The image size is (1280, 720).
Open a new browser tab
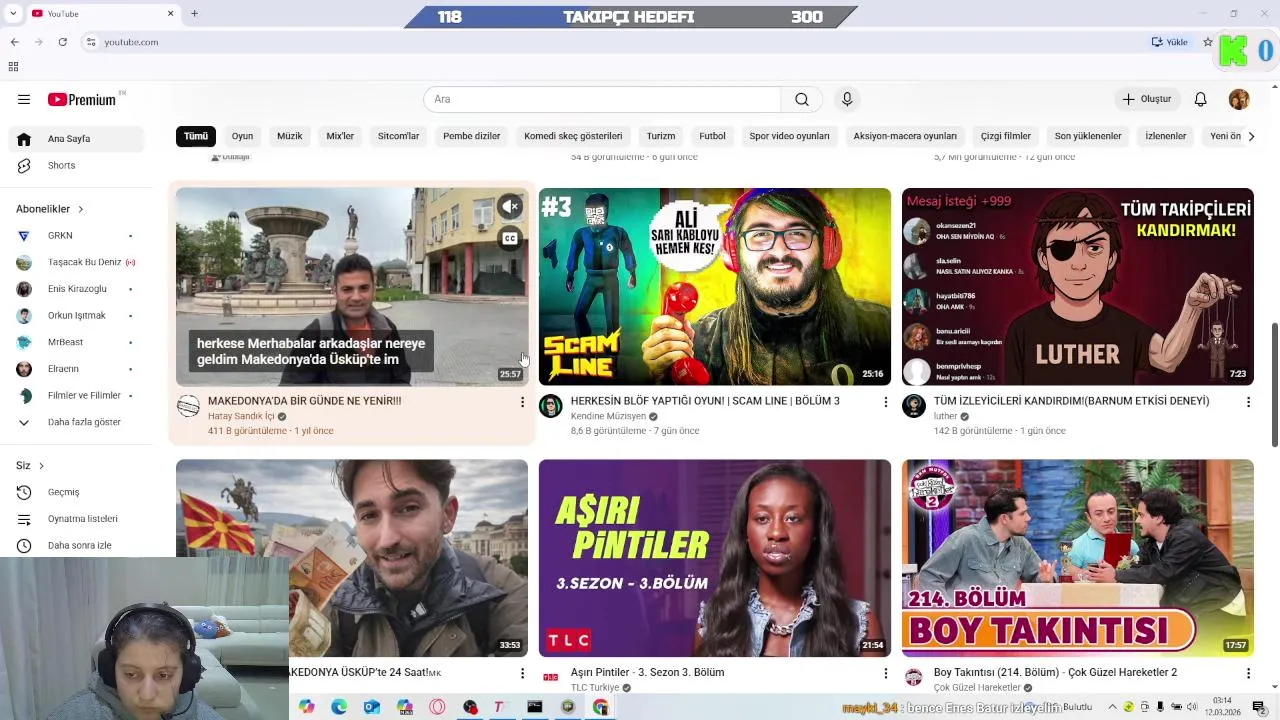click(194, 13)
